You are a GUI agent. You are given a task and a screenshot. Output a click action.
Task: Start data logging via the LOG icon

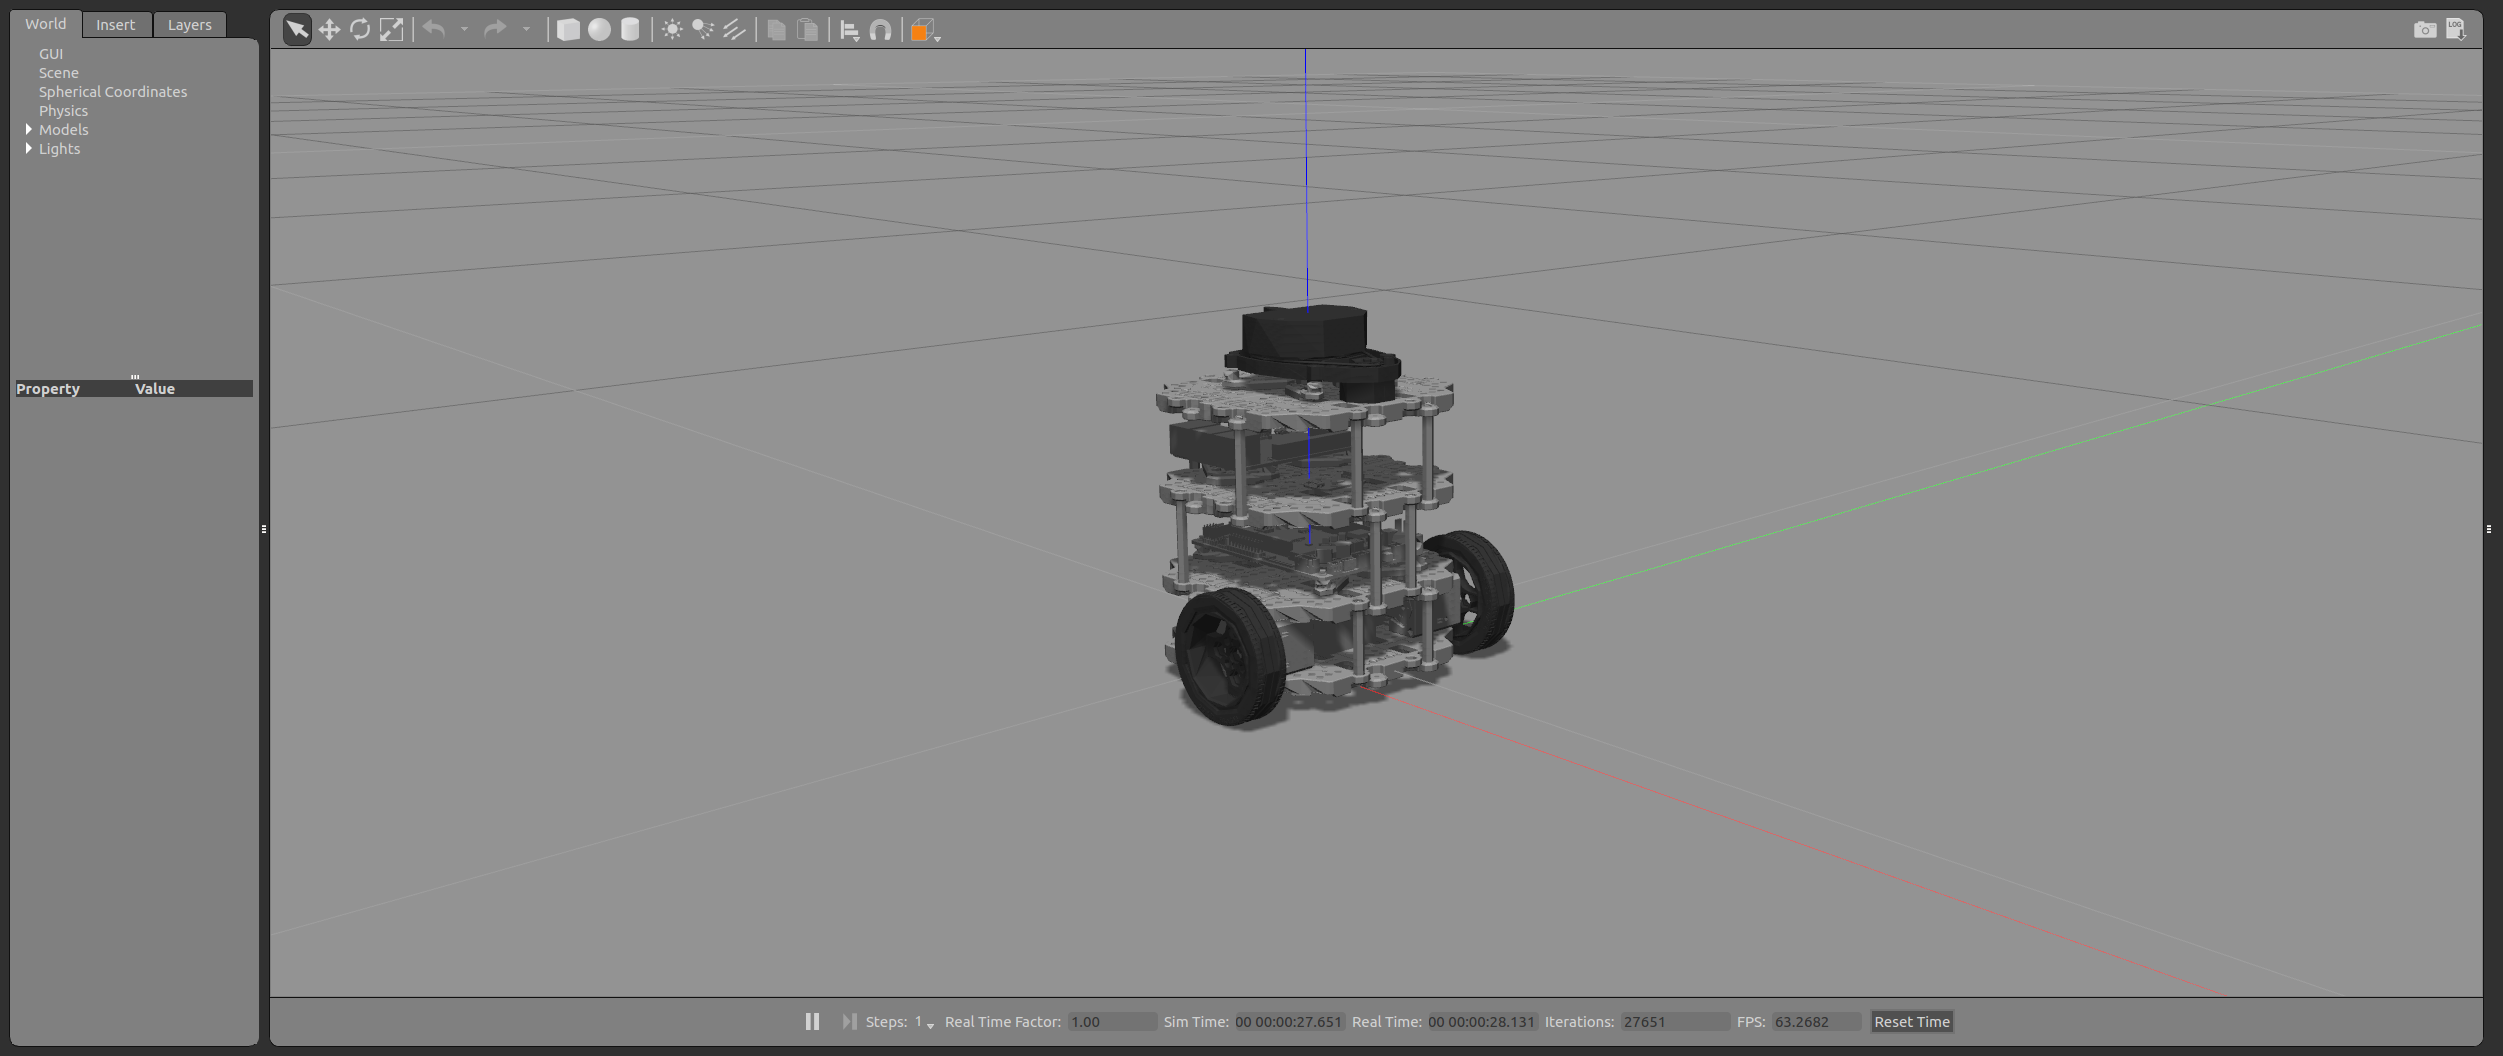2456,29
